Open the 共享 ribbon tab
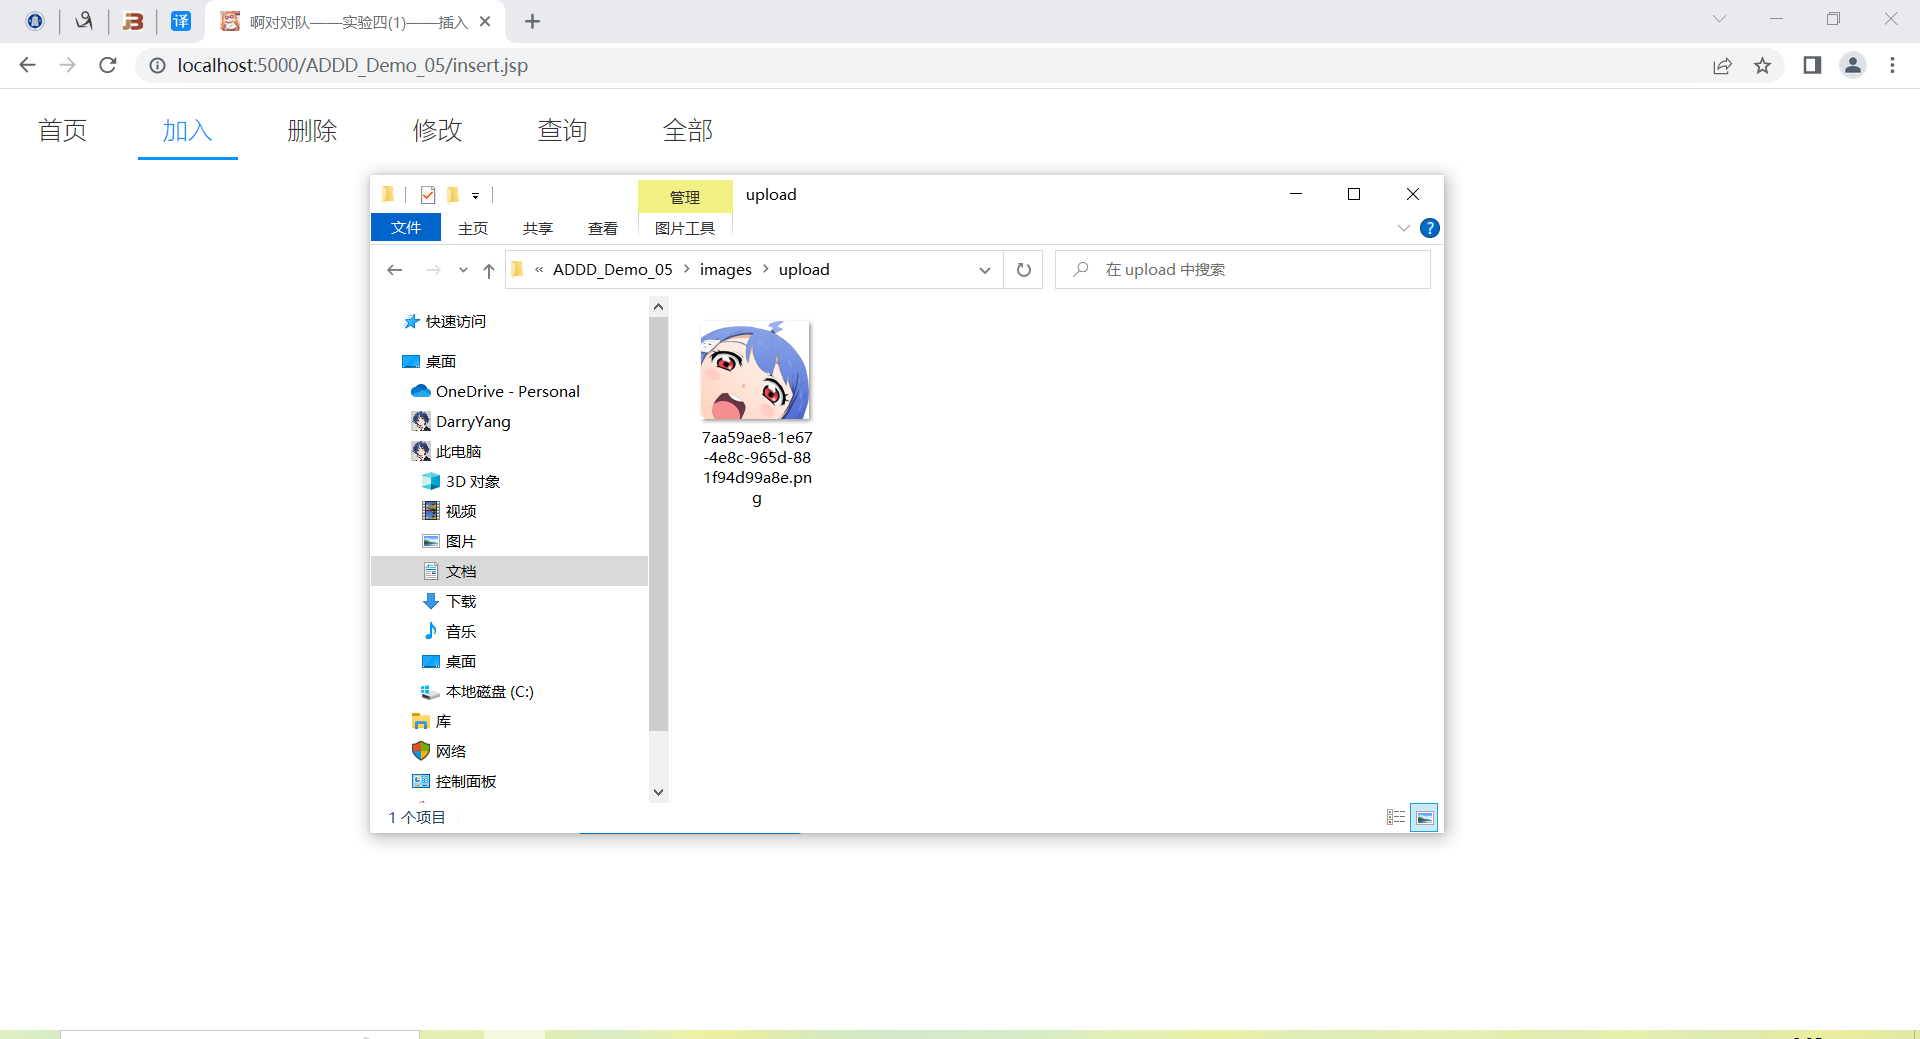This screenshot has height=1039, width=1920. (x=538, y=228)
